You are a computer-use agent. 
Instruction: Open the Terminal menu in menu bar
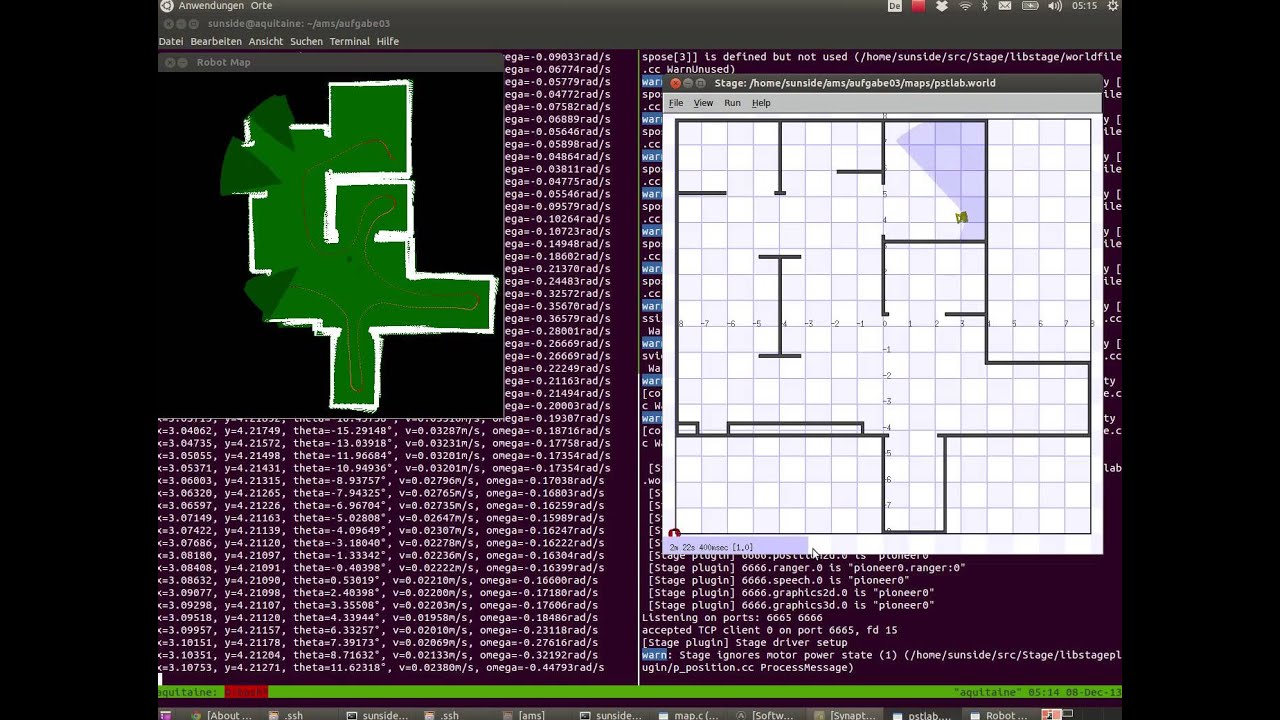point(350,41)
